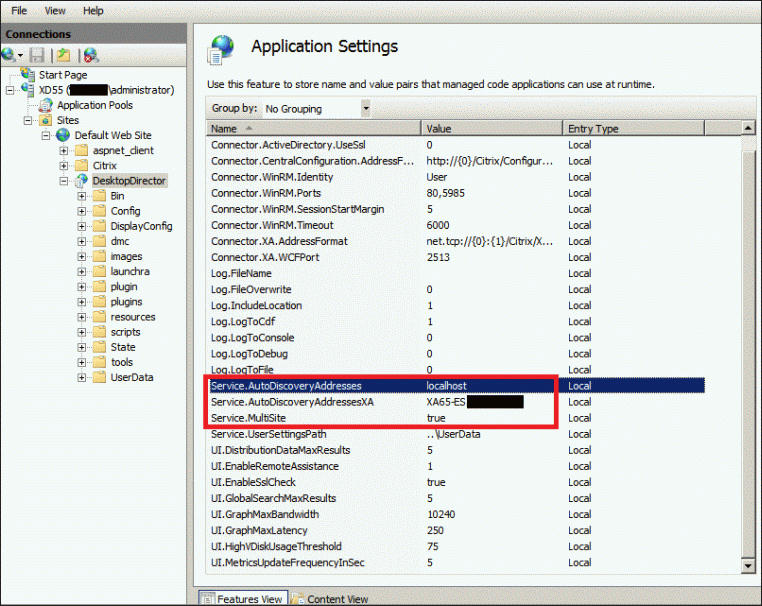Viewport: 762px width, 606px height.
Task: Collapse the XD55 server node
Action: point(10,90)
